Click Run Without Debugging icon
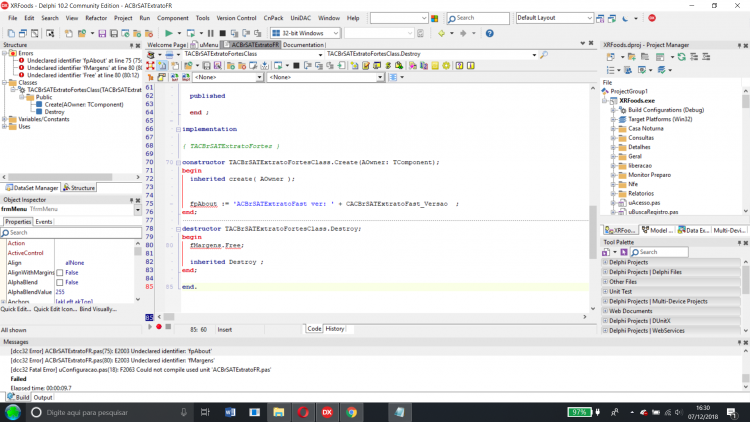The width and height of the screenshot is (750, 422). point(190,33)
